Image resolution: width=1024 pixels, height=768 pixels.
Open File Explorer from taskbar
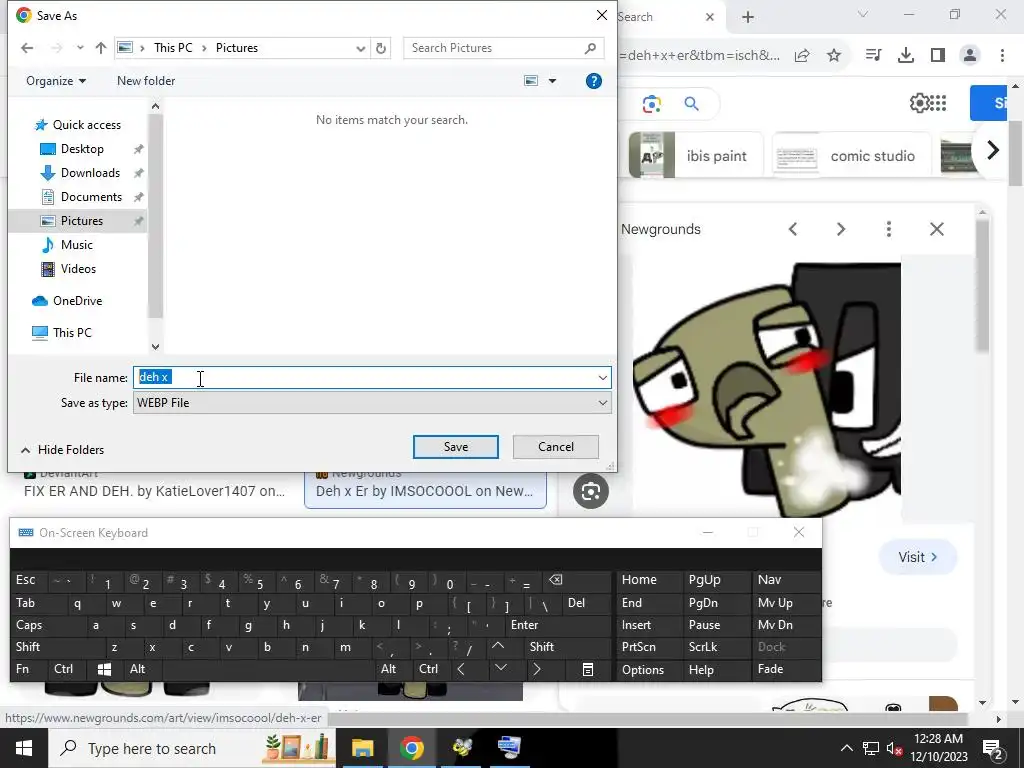[362, 748]
